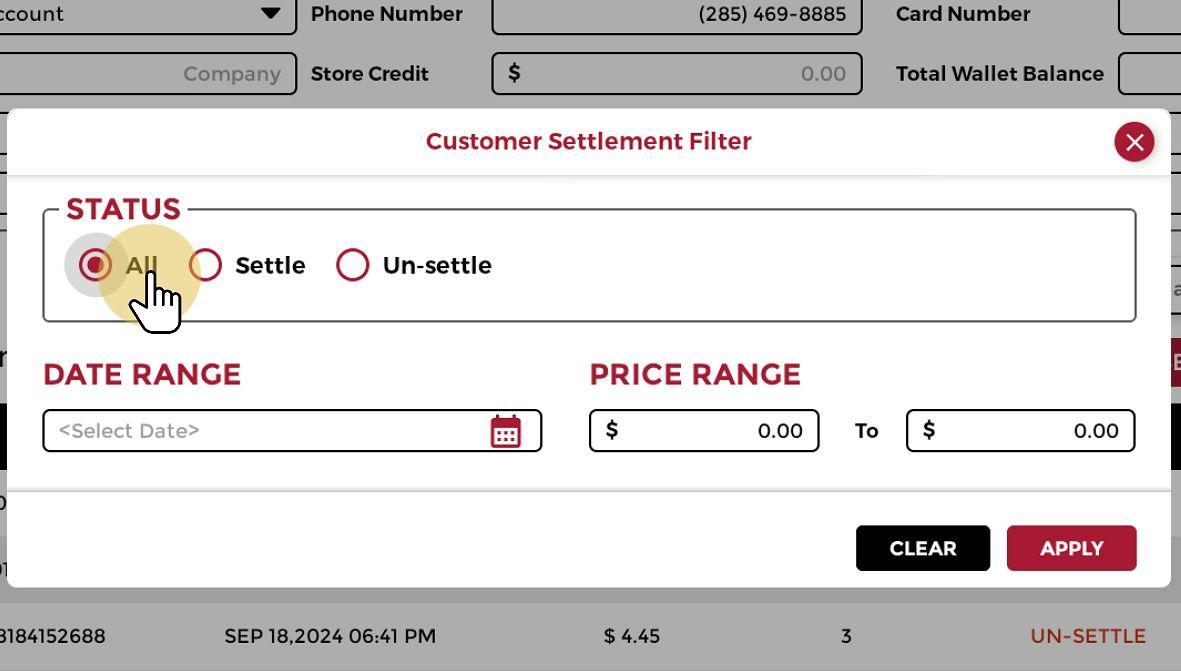Click the Card Number field
This screenshot has height=671, width=1181.
tap(1150, 15)
